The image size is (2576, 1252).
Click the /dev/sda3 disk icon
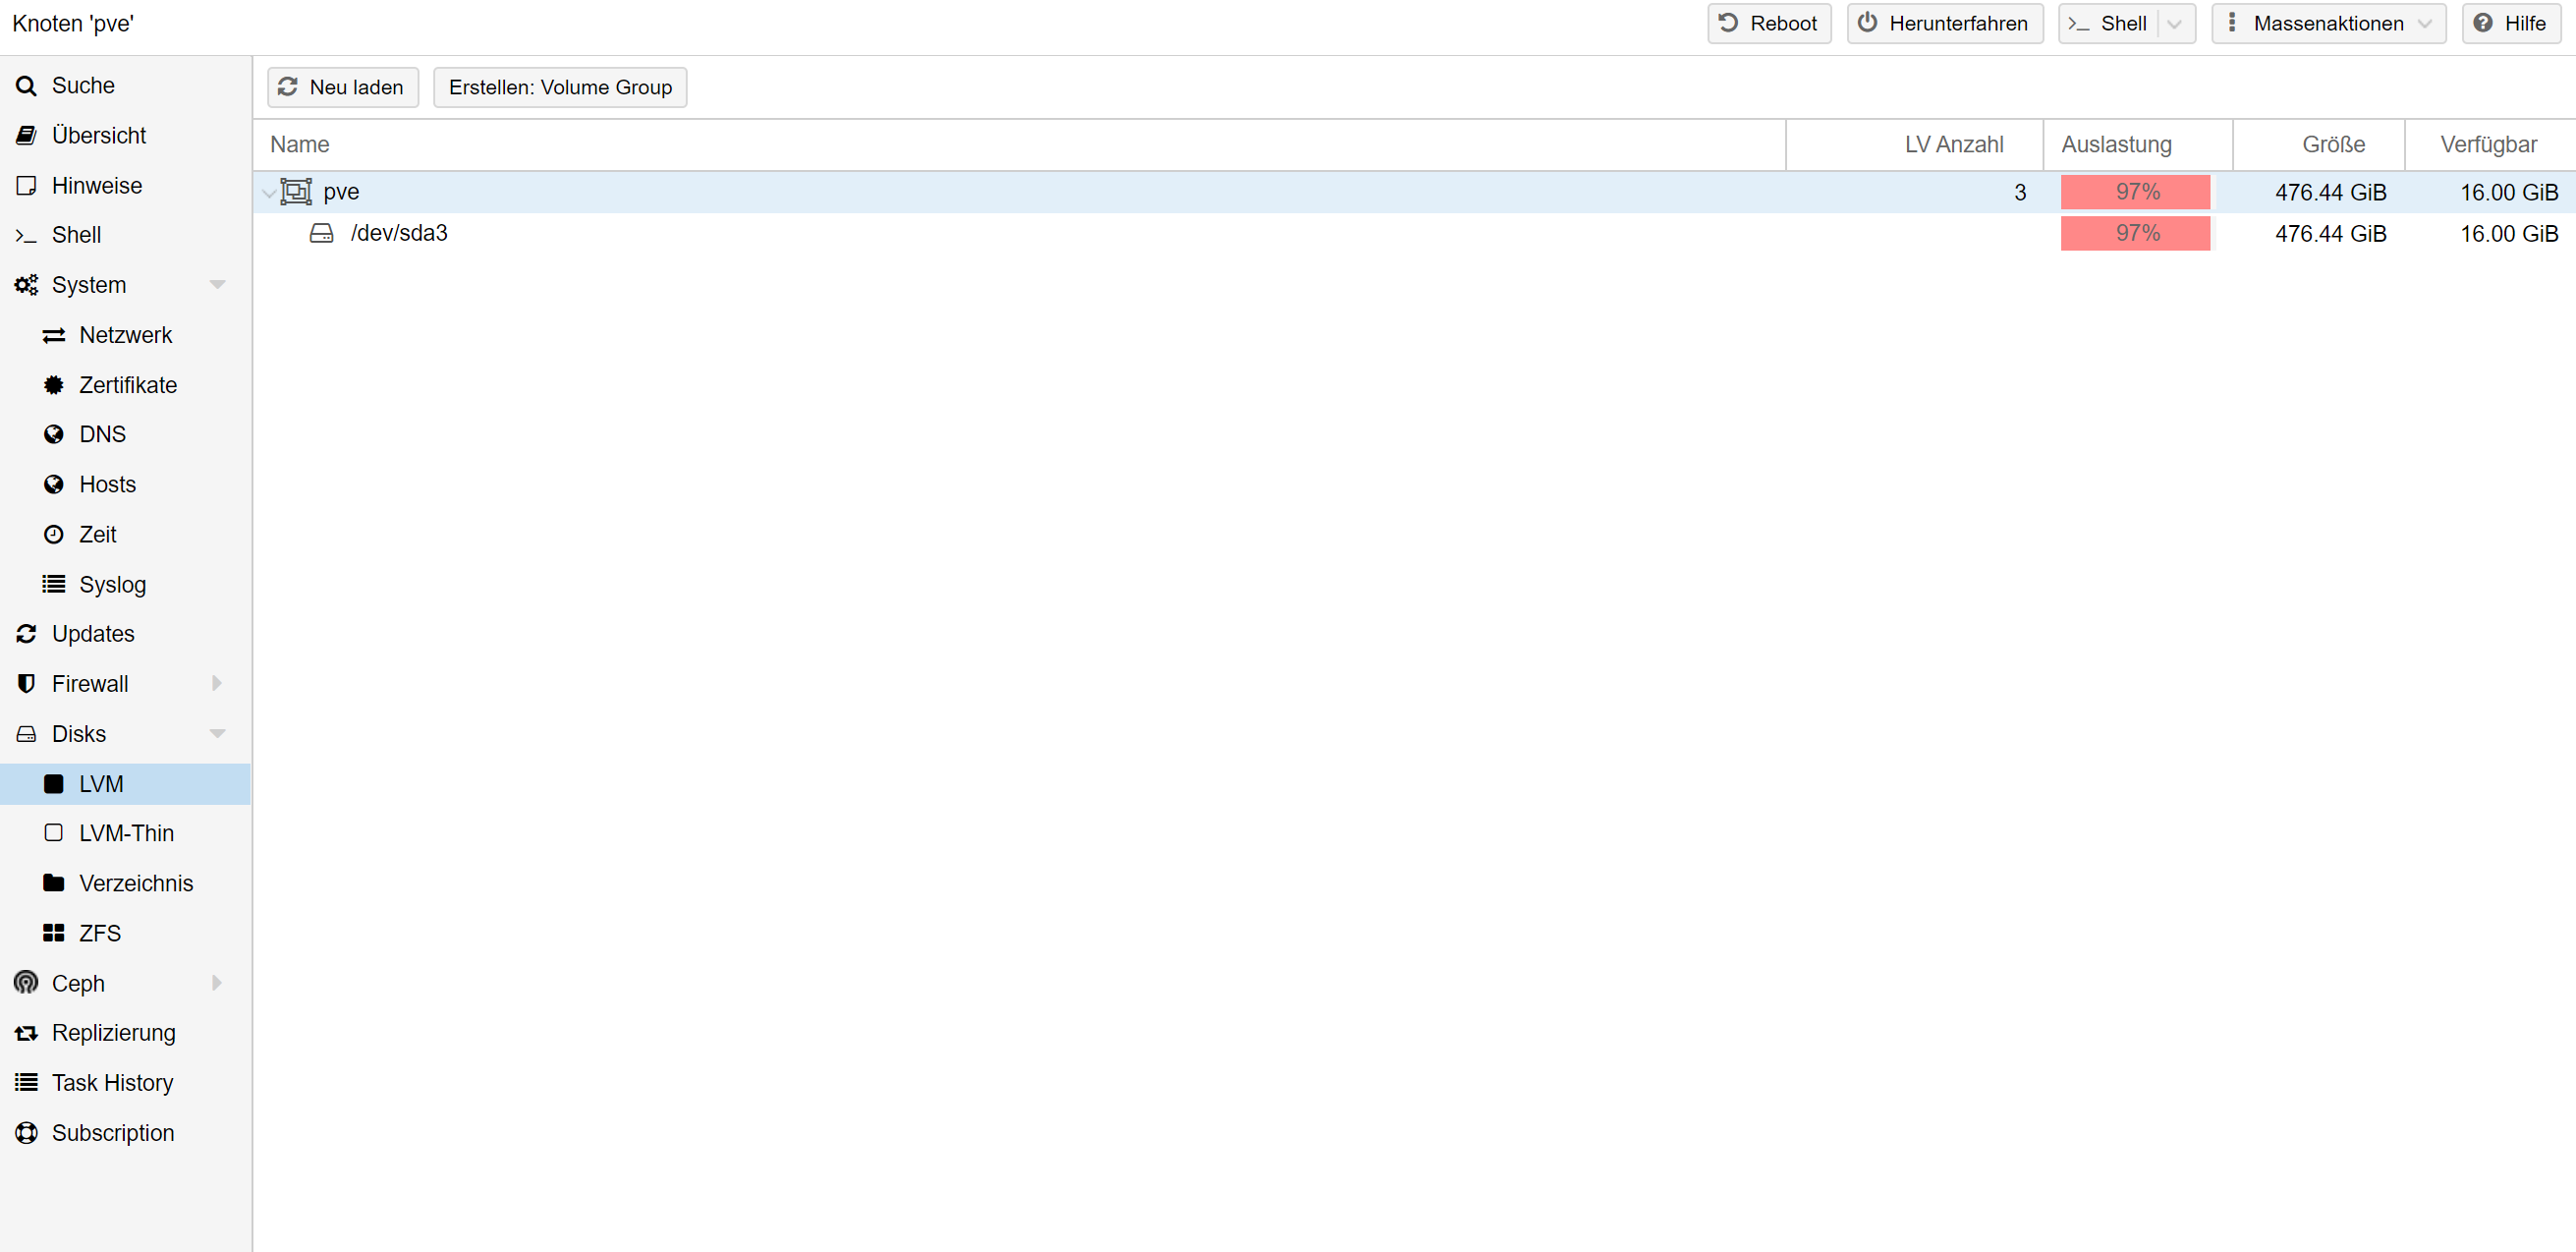321,233
